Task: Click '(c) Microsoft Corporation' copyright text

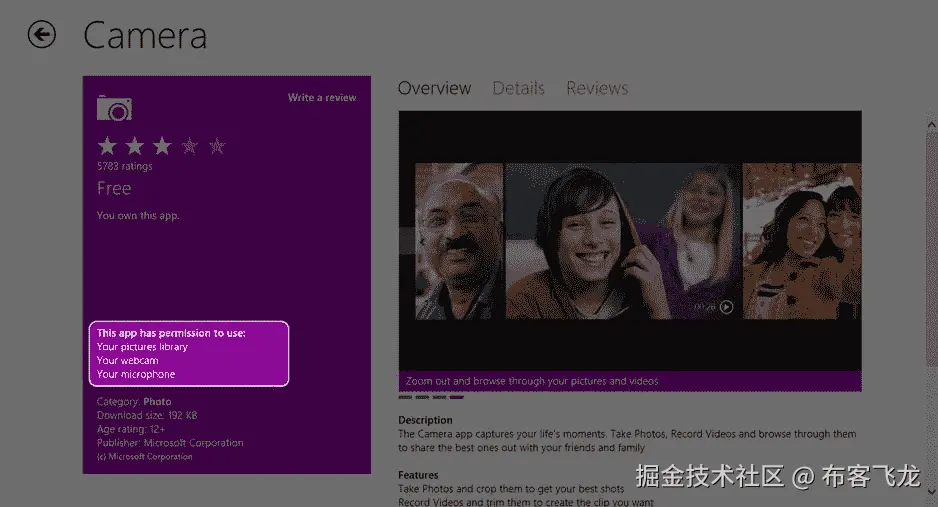Action: tap(145, 457)
